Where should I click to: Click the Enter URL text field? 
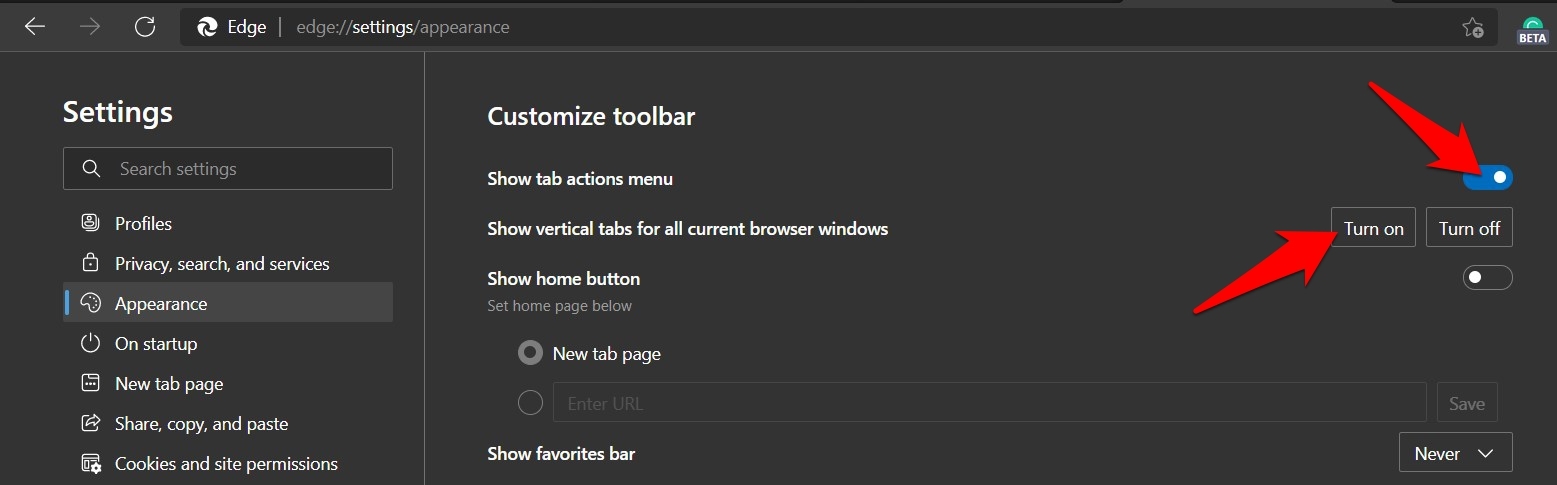point(989,403)
